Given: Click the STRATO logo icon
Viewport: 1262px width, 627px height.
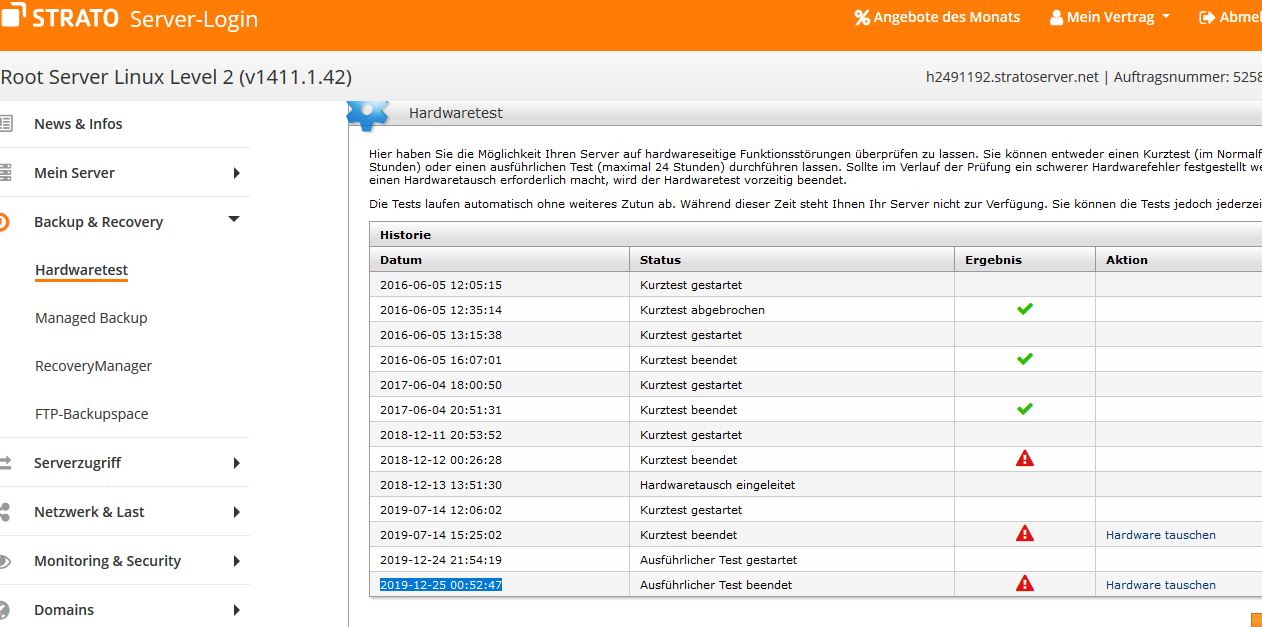Looking at the screenshot, I should click(x=12, y=19).
